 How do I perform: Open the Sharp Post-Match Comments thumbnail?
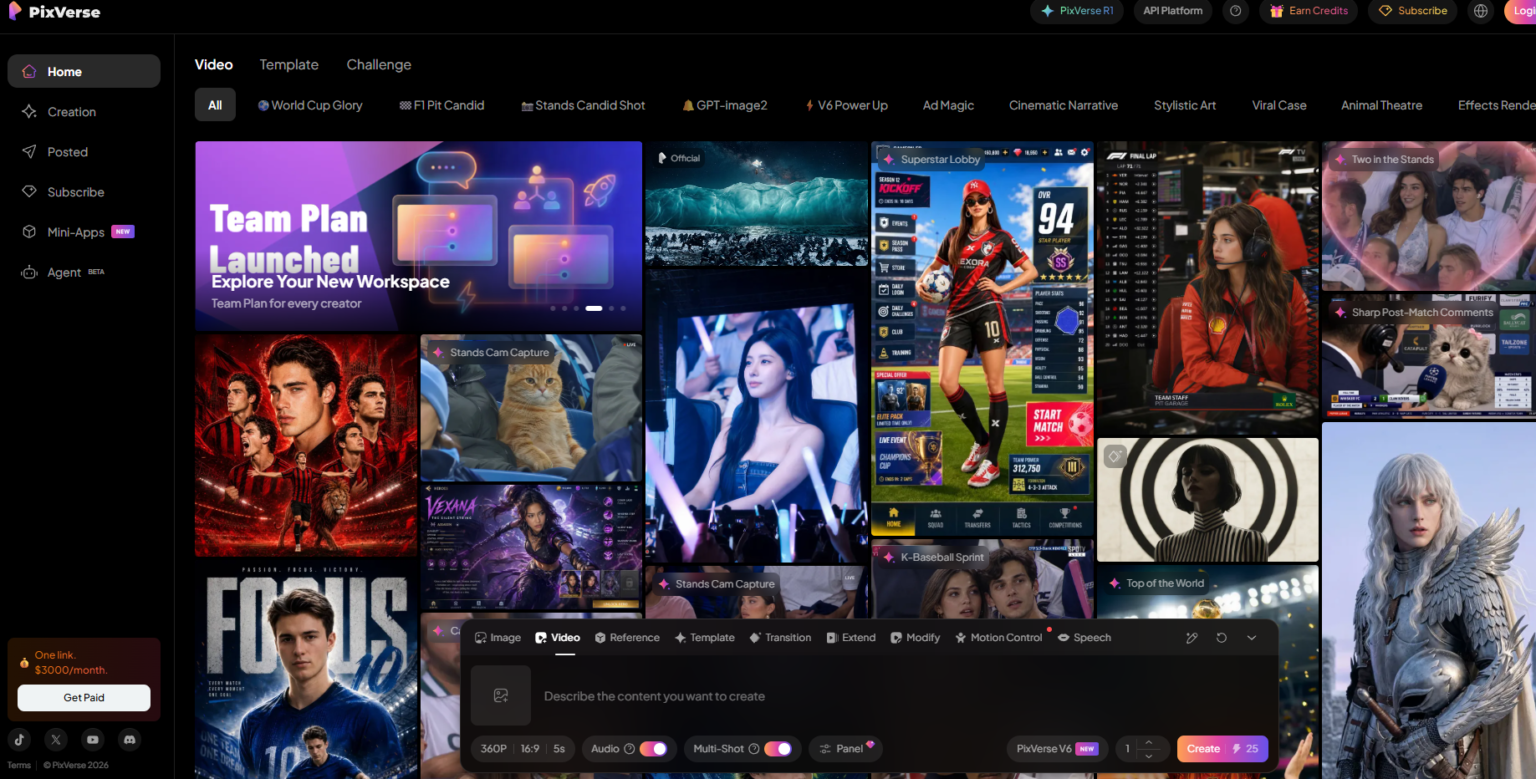point(1429,355)
